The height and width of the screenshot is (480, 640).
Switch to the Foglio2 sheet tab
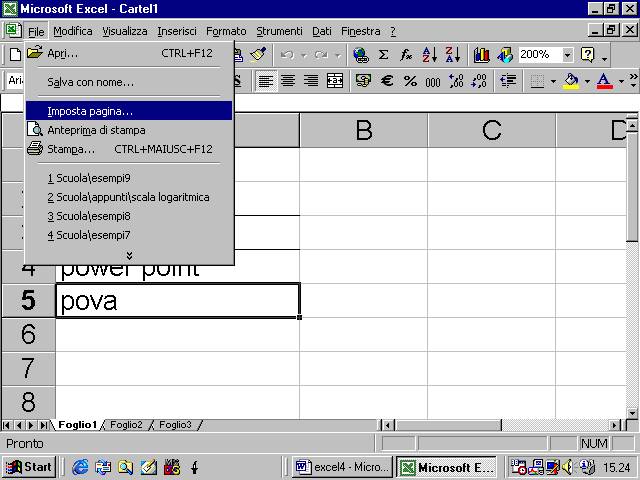pyautogui.click(x=126, y=425)
